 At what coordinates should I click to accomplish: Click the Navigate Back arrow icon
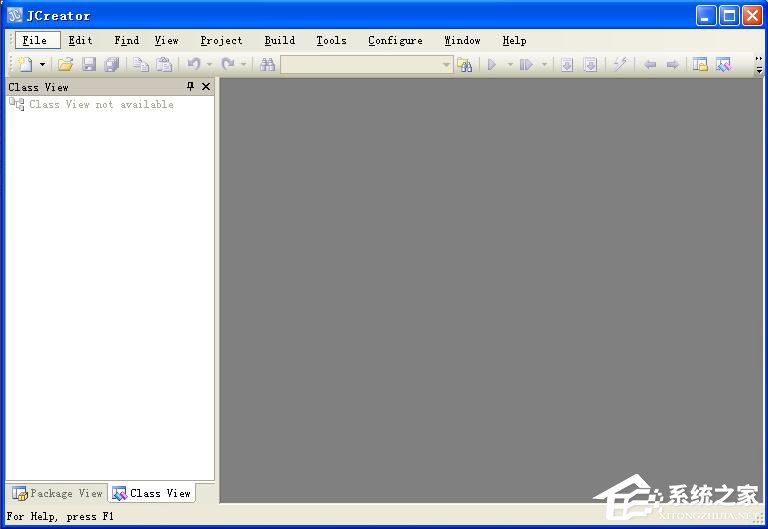coord(650,64)
